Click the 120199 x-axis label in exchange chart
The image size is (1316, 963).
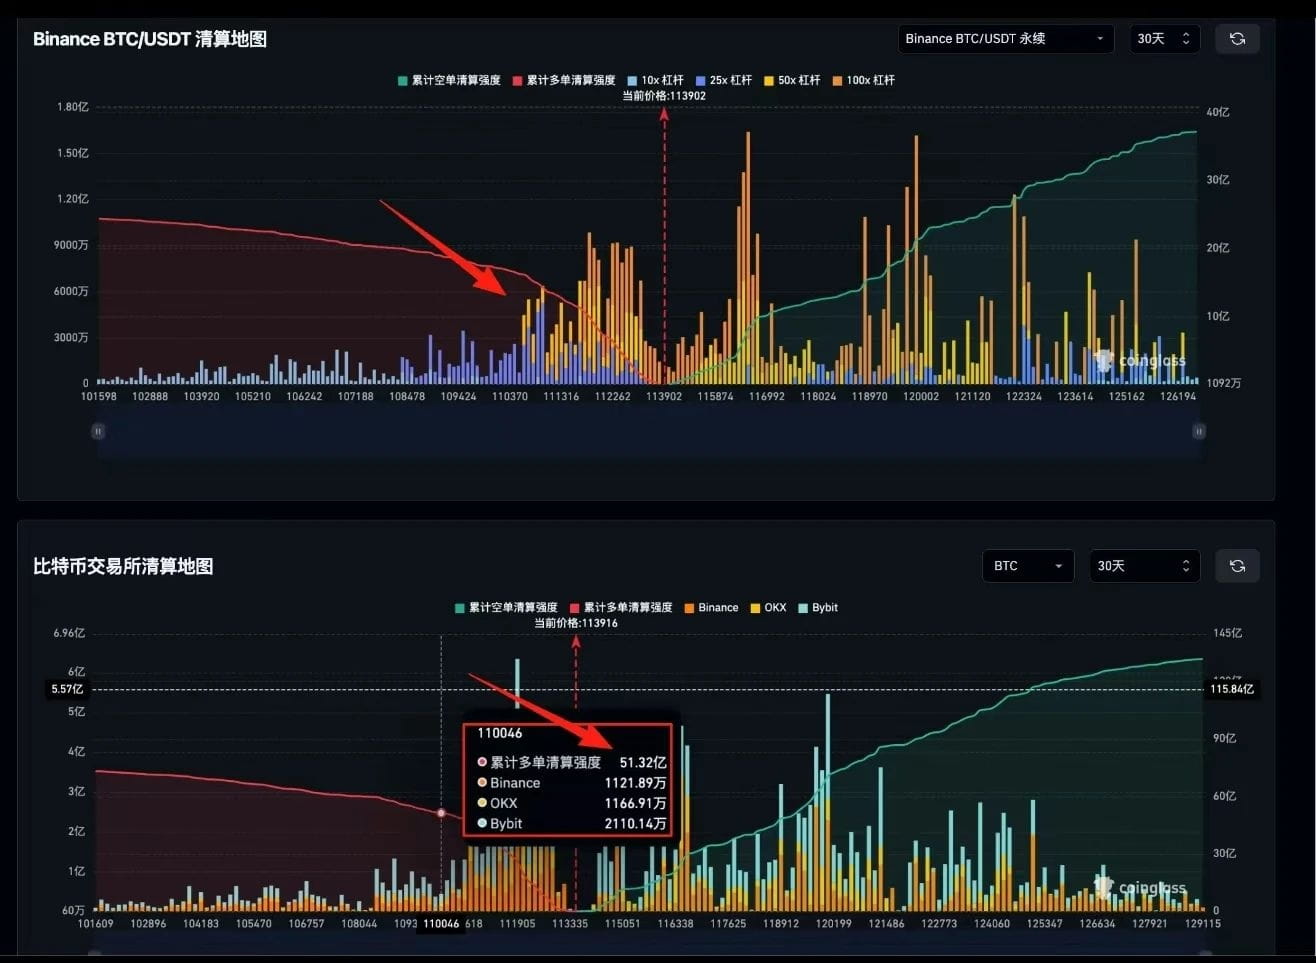point(833,924)
